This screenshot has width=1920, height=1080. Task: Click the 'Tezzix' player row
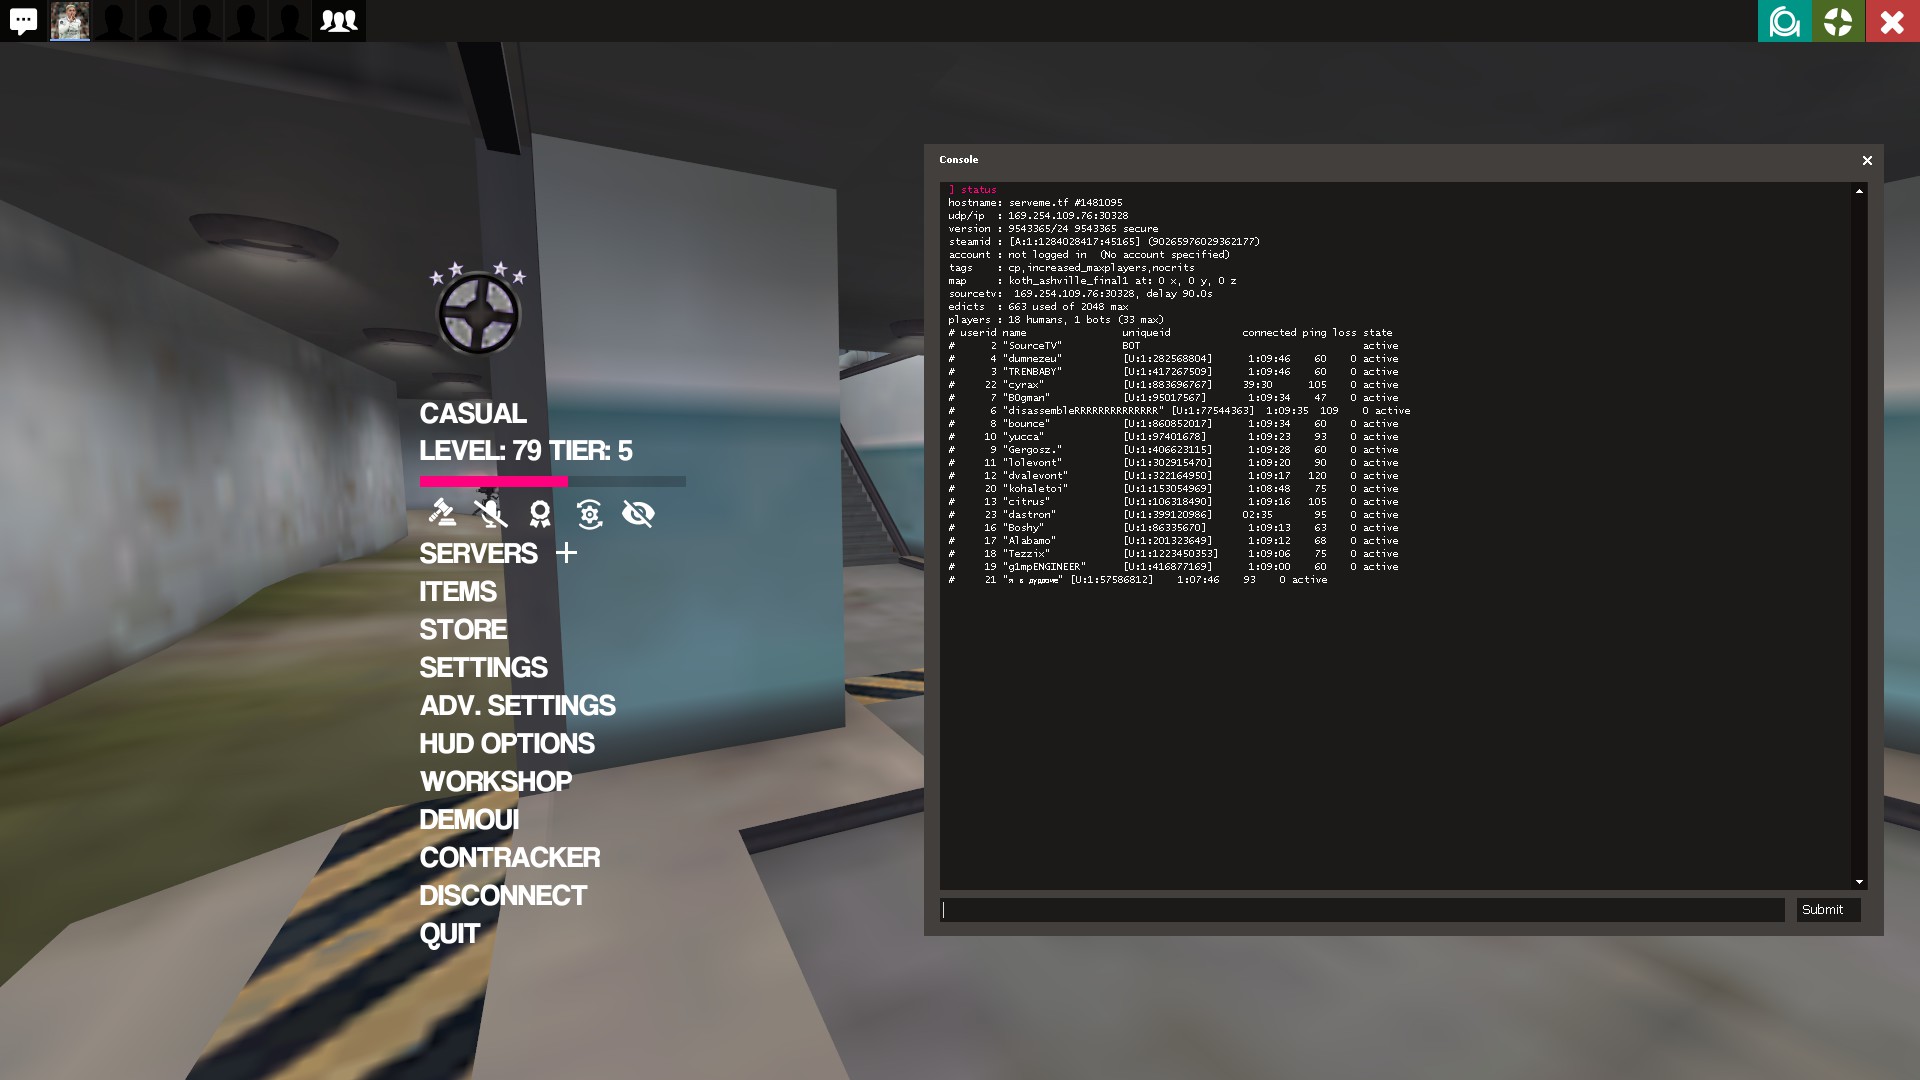[x=1173, y=553]
